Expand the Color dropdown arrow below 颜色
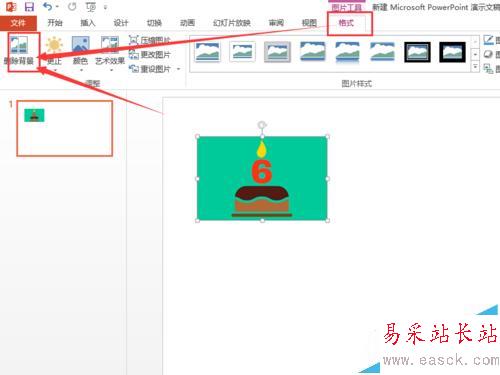The image size is (500, 375). click(x=81, y=70)
